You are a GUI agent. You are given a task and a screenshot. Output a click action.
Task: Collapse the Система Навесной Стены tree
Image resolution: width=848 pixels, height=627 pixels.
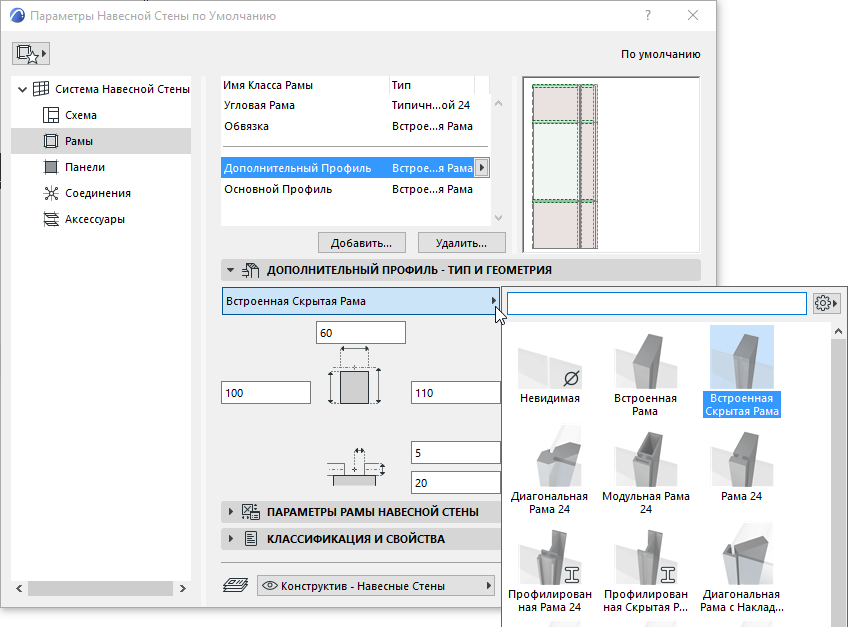coord(22,89)
